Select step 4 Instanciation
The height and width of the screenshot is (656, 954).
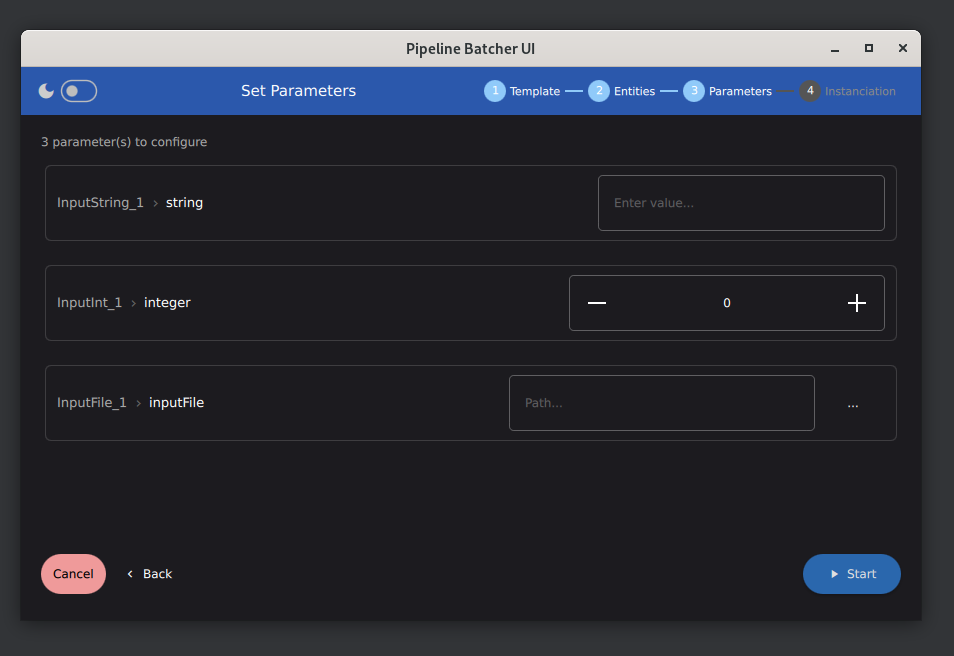[x=848, y=91]
